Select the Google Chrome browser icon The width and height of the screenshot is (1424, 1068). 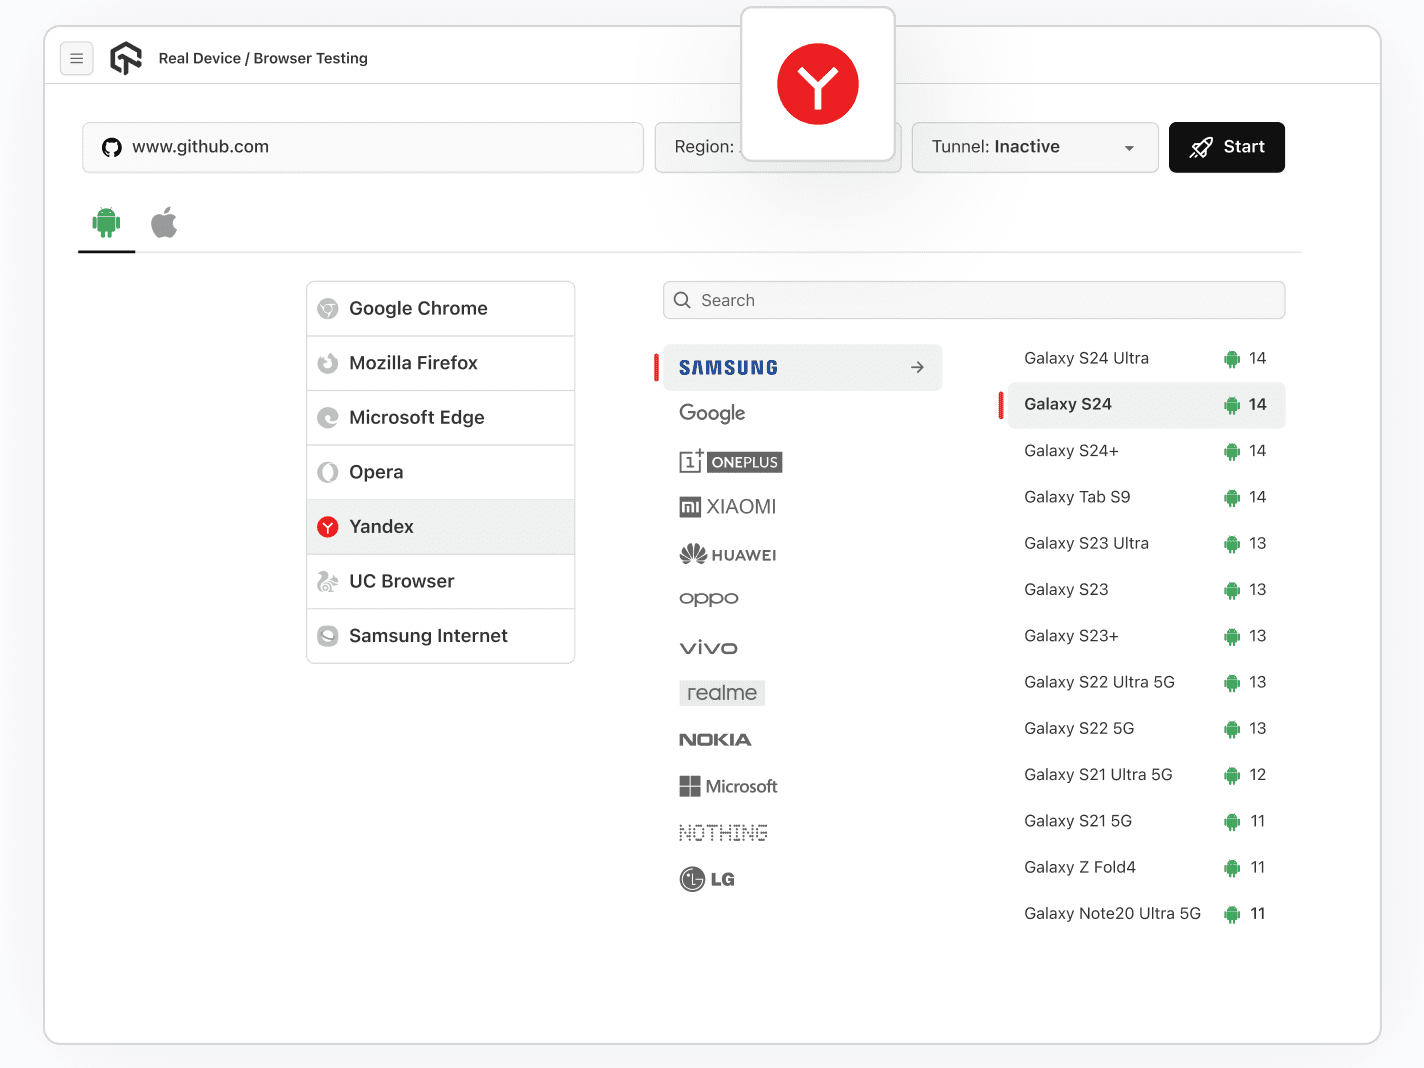[x=328, y=308]
